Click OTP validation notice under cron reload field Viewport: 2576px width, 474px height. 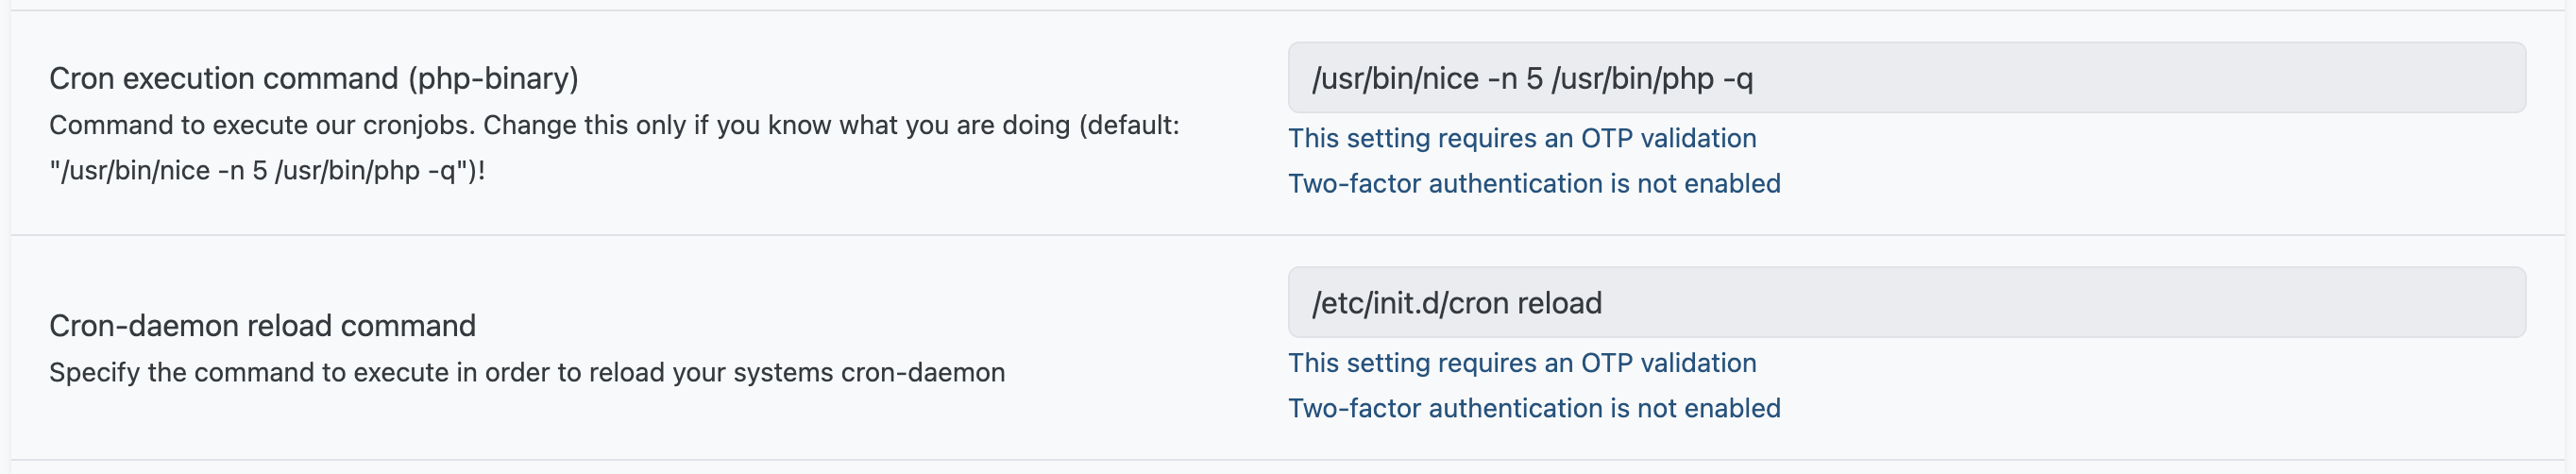click(x=1521, y=363)
